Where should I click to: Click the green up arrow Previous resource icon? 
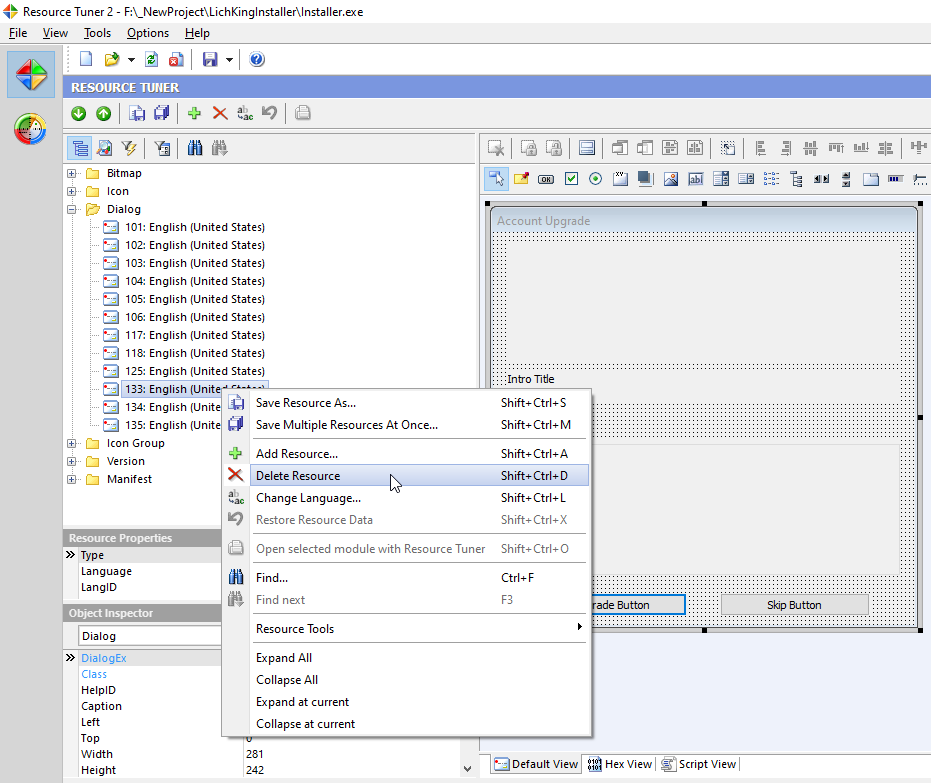pos(103,113)
